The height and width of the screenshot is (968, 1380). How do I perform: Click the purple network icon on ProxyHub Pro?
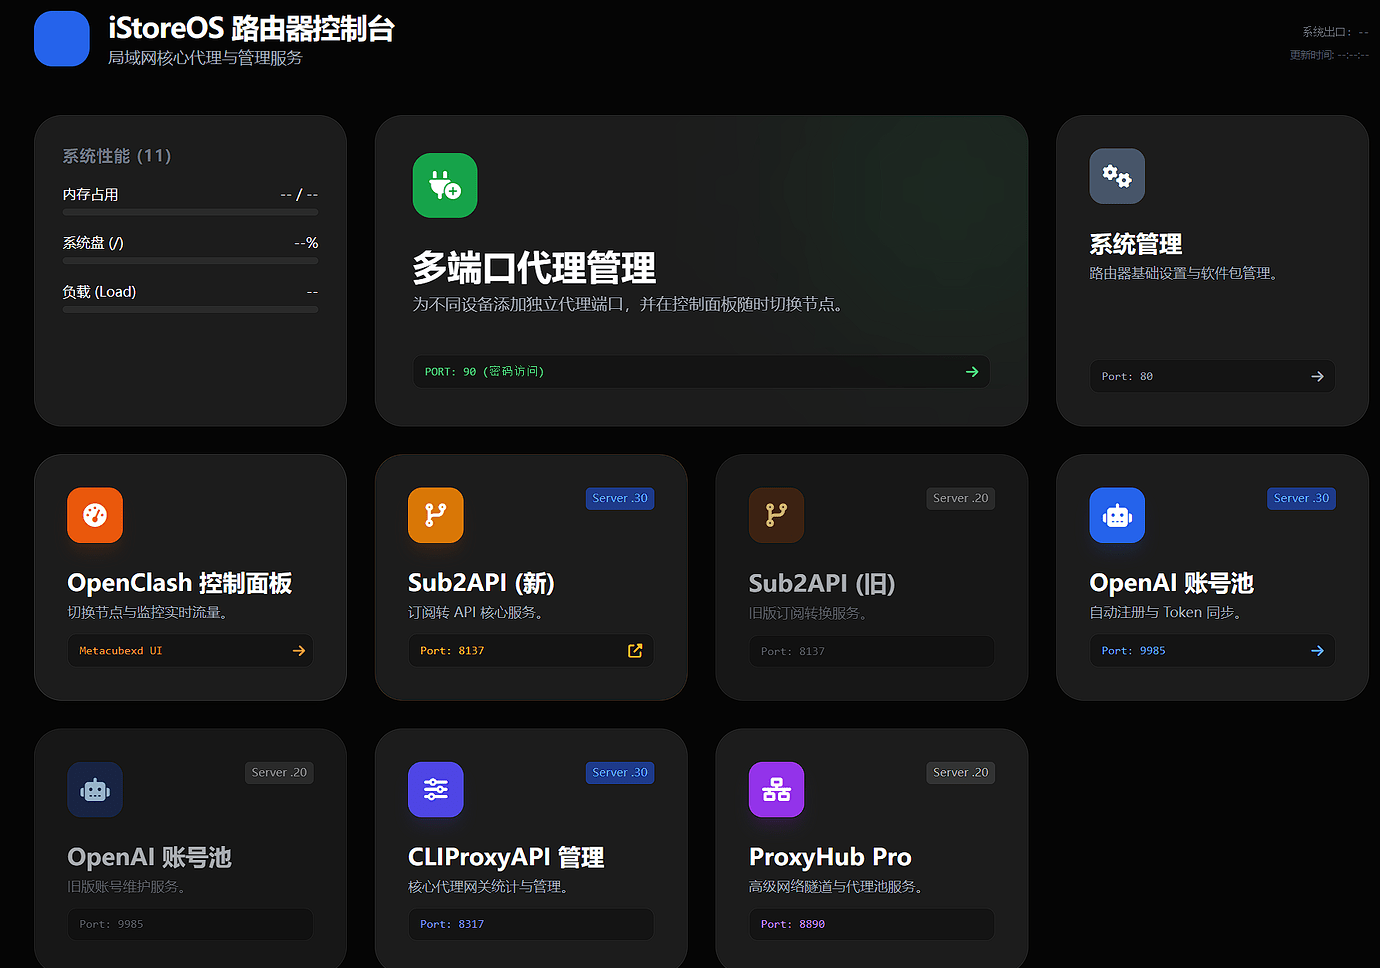(777, 789)
